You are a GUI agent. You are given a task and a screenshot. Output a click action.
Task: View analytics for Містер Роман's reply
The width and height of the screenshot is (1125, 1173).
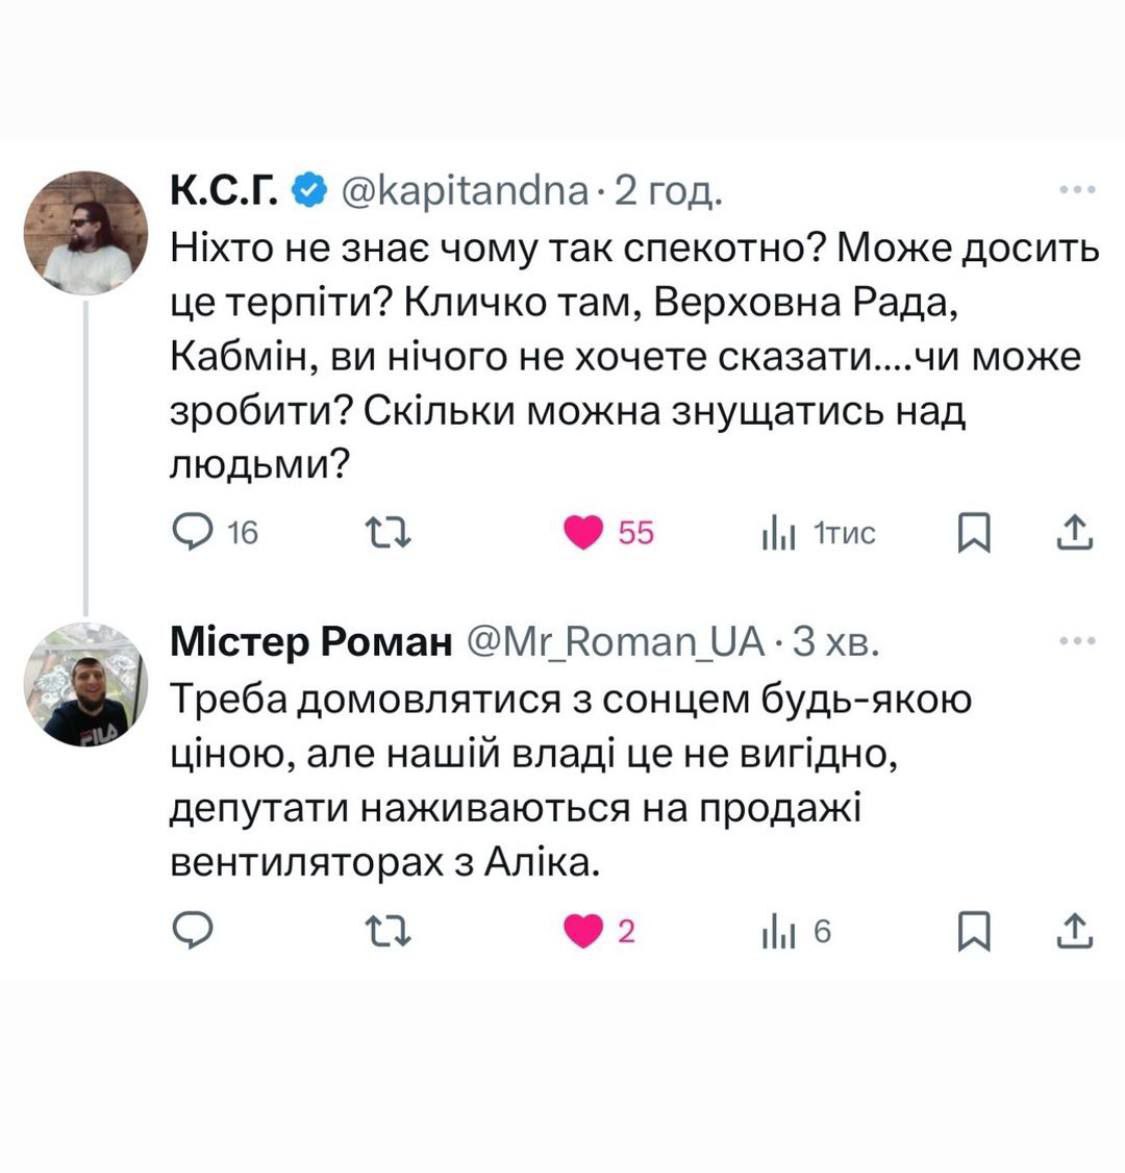(x=779, y=932)
